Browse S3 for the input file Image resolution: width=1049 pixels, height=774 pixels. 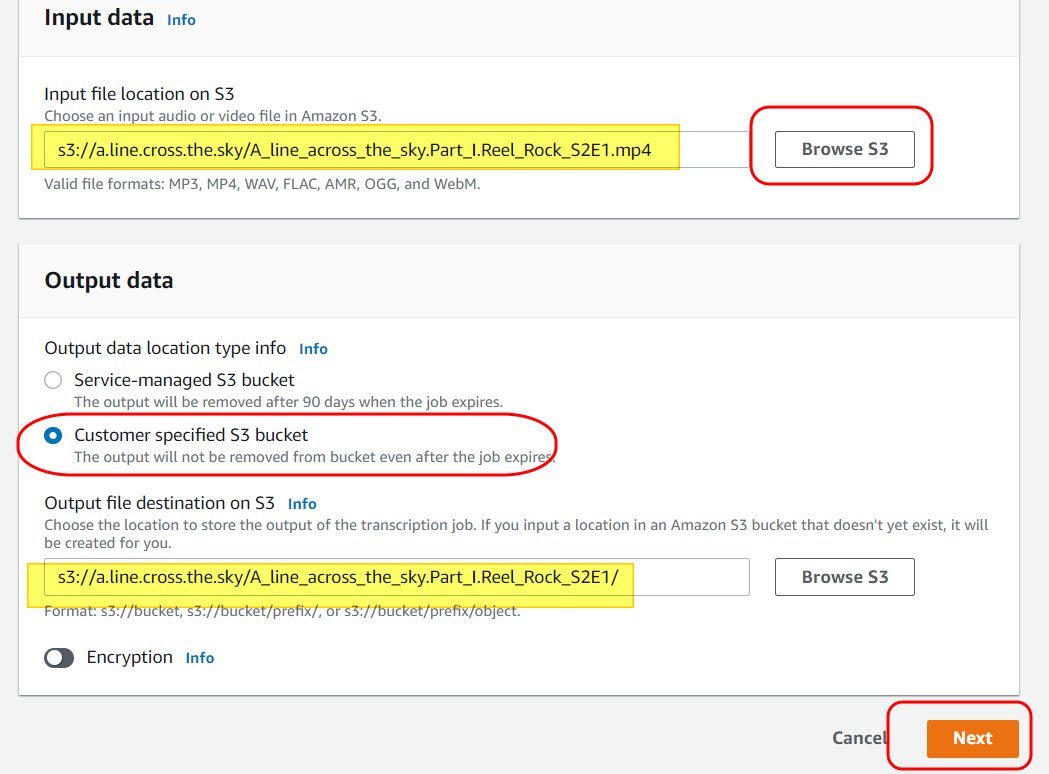(844, 149)
